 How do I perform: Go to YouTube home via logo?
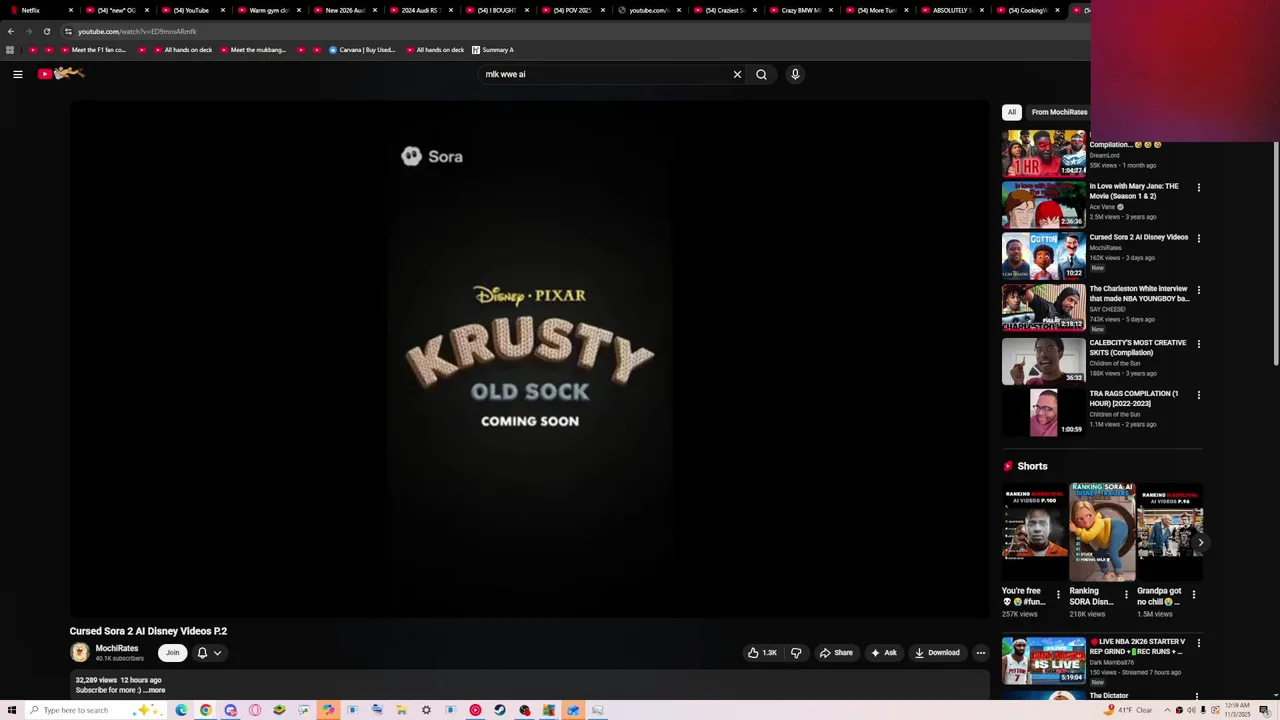tap(61, 73)
